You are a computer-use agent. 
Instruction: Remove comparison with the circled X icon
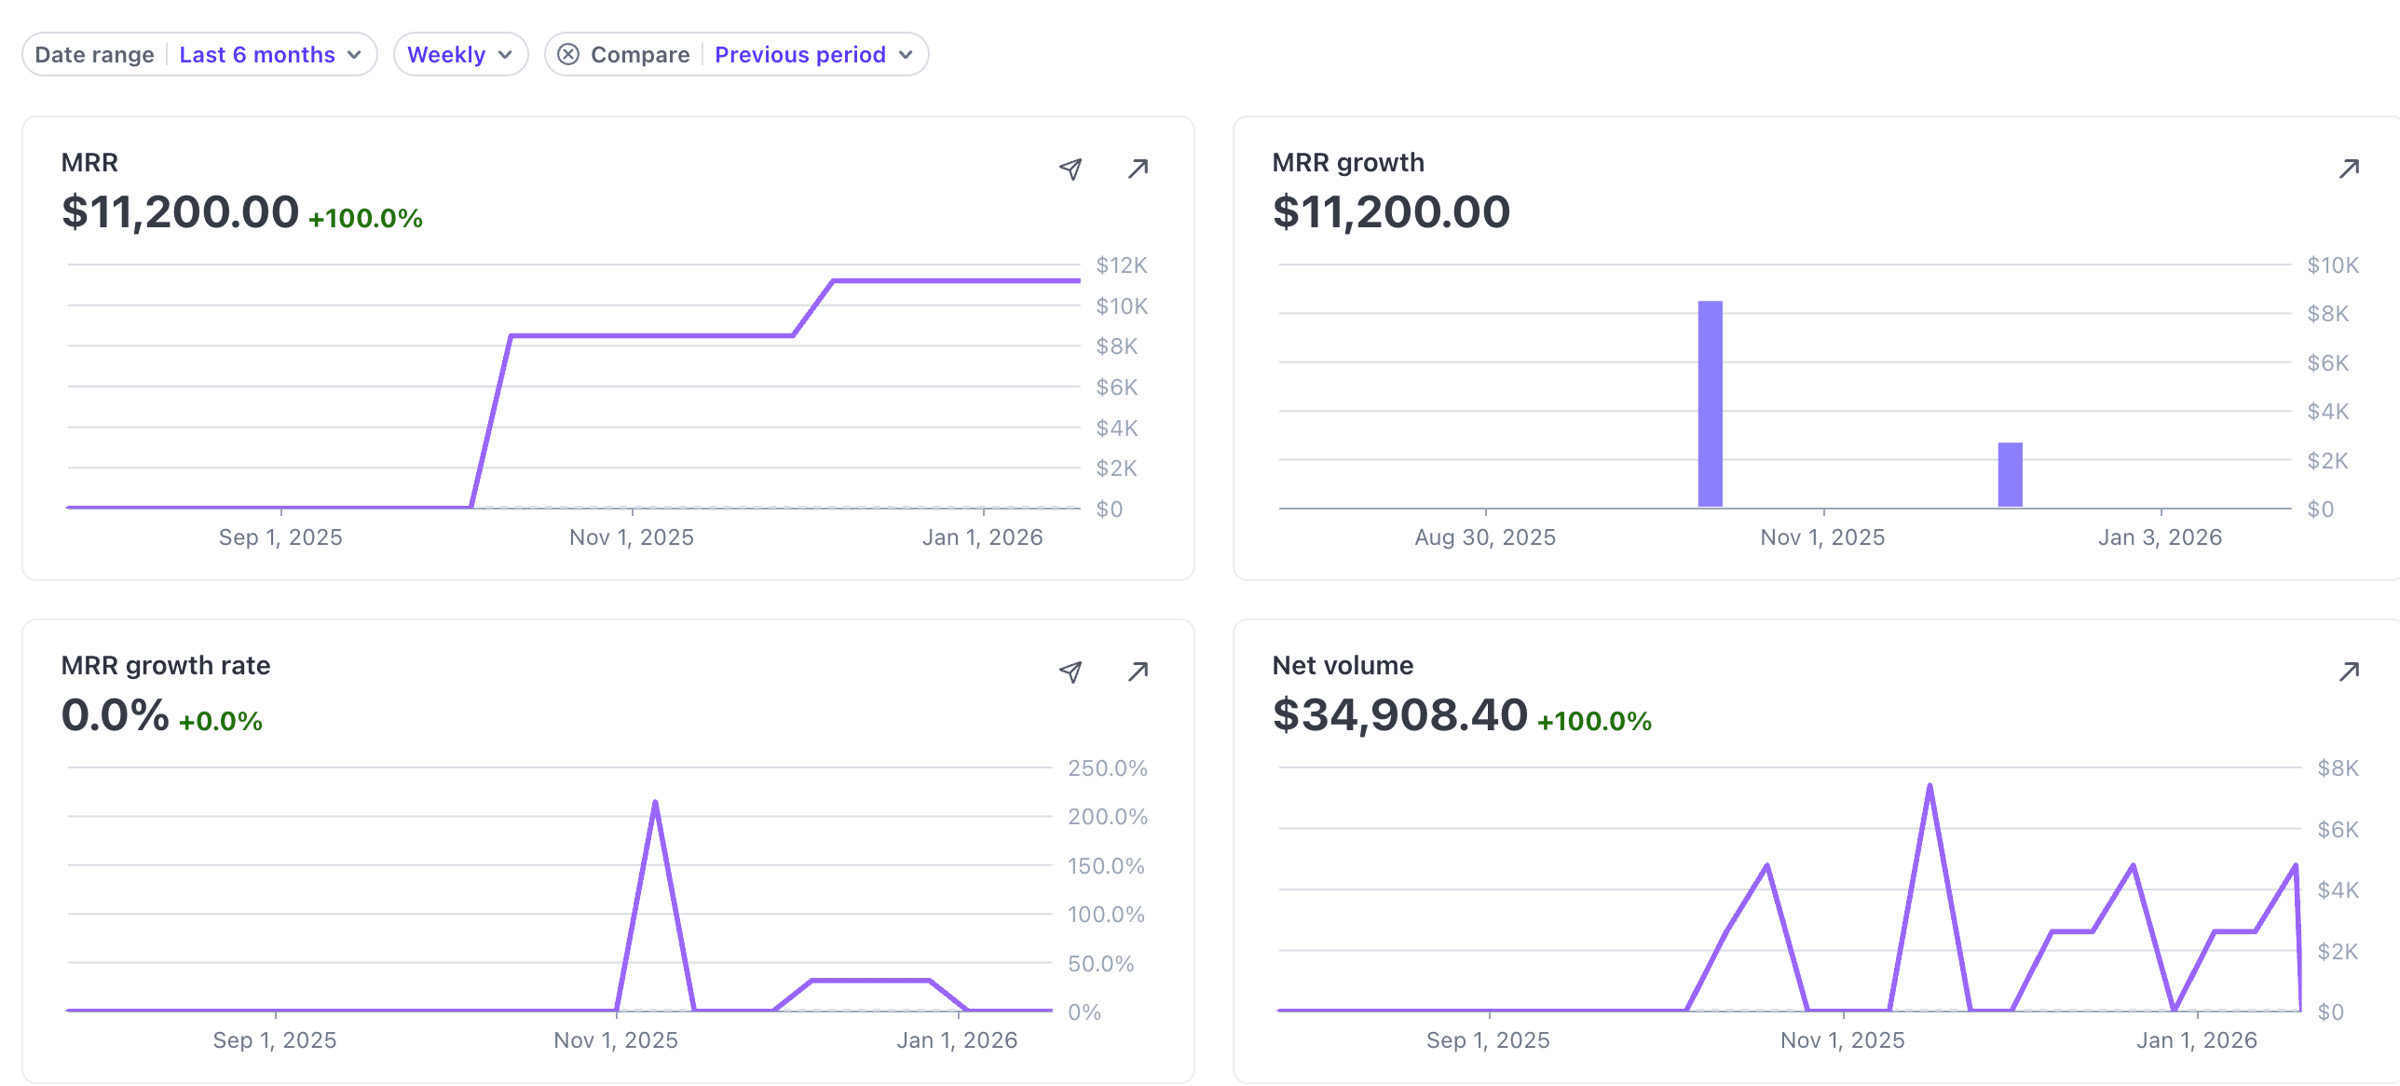pyautogui.click(x=568, y=54)
